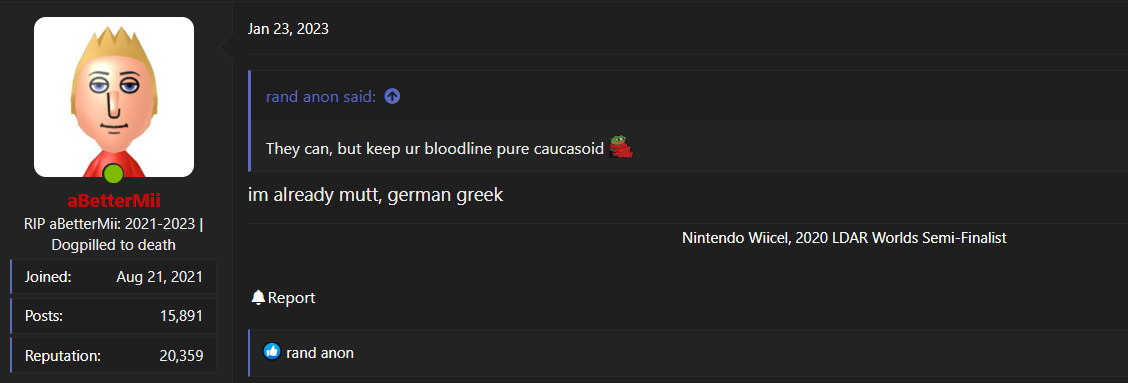Click the Nintendo Wiicel signature text
This screenshot has width=1128, height=383.
click(x=844, y=238)
